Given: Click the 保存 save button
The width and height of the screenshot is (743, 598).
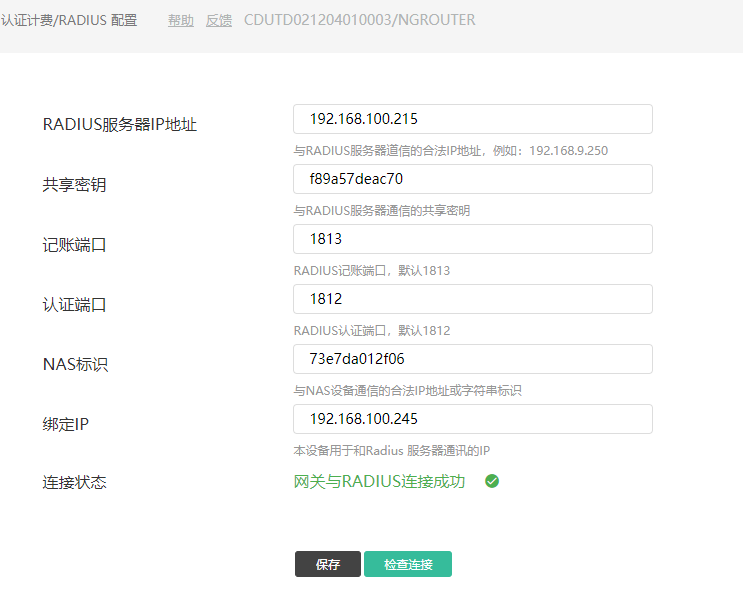Looking at the screenshot, I should [327, 564].
